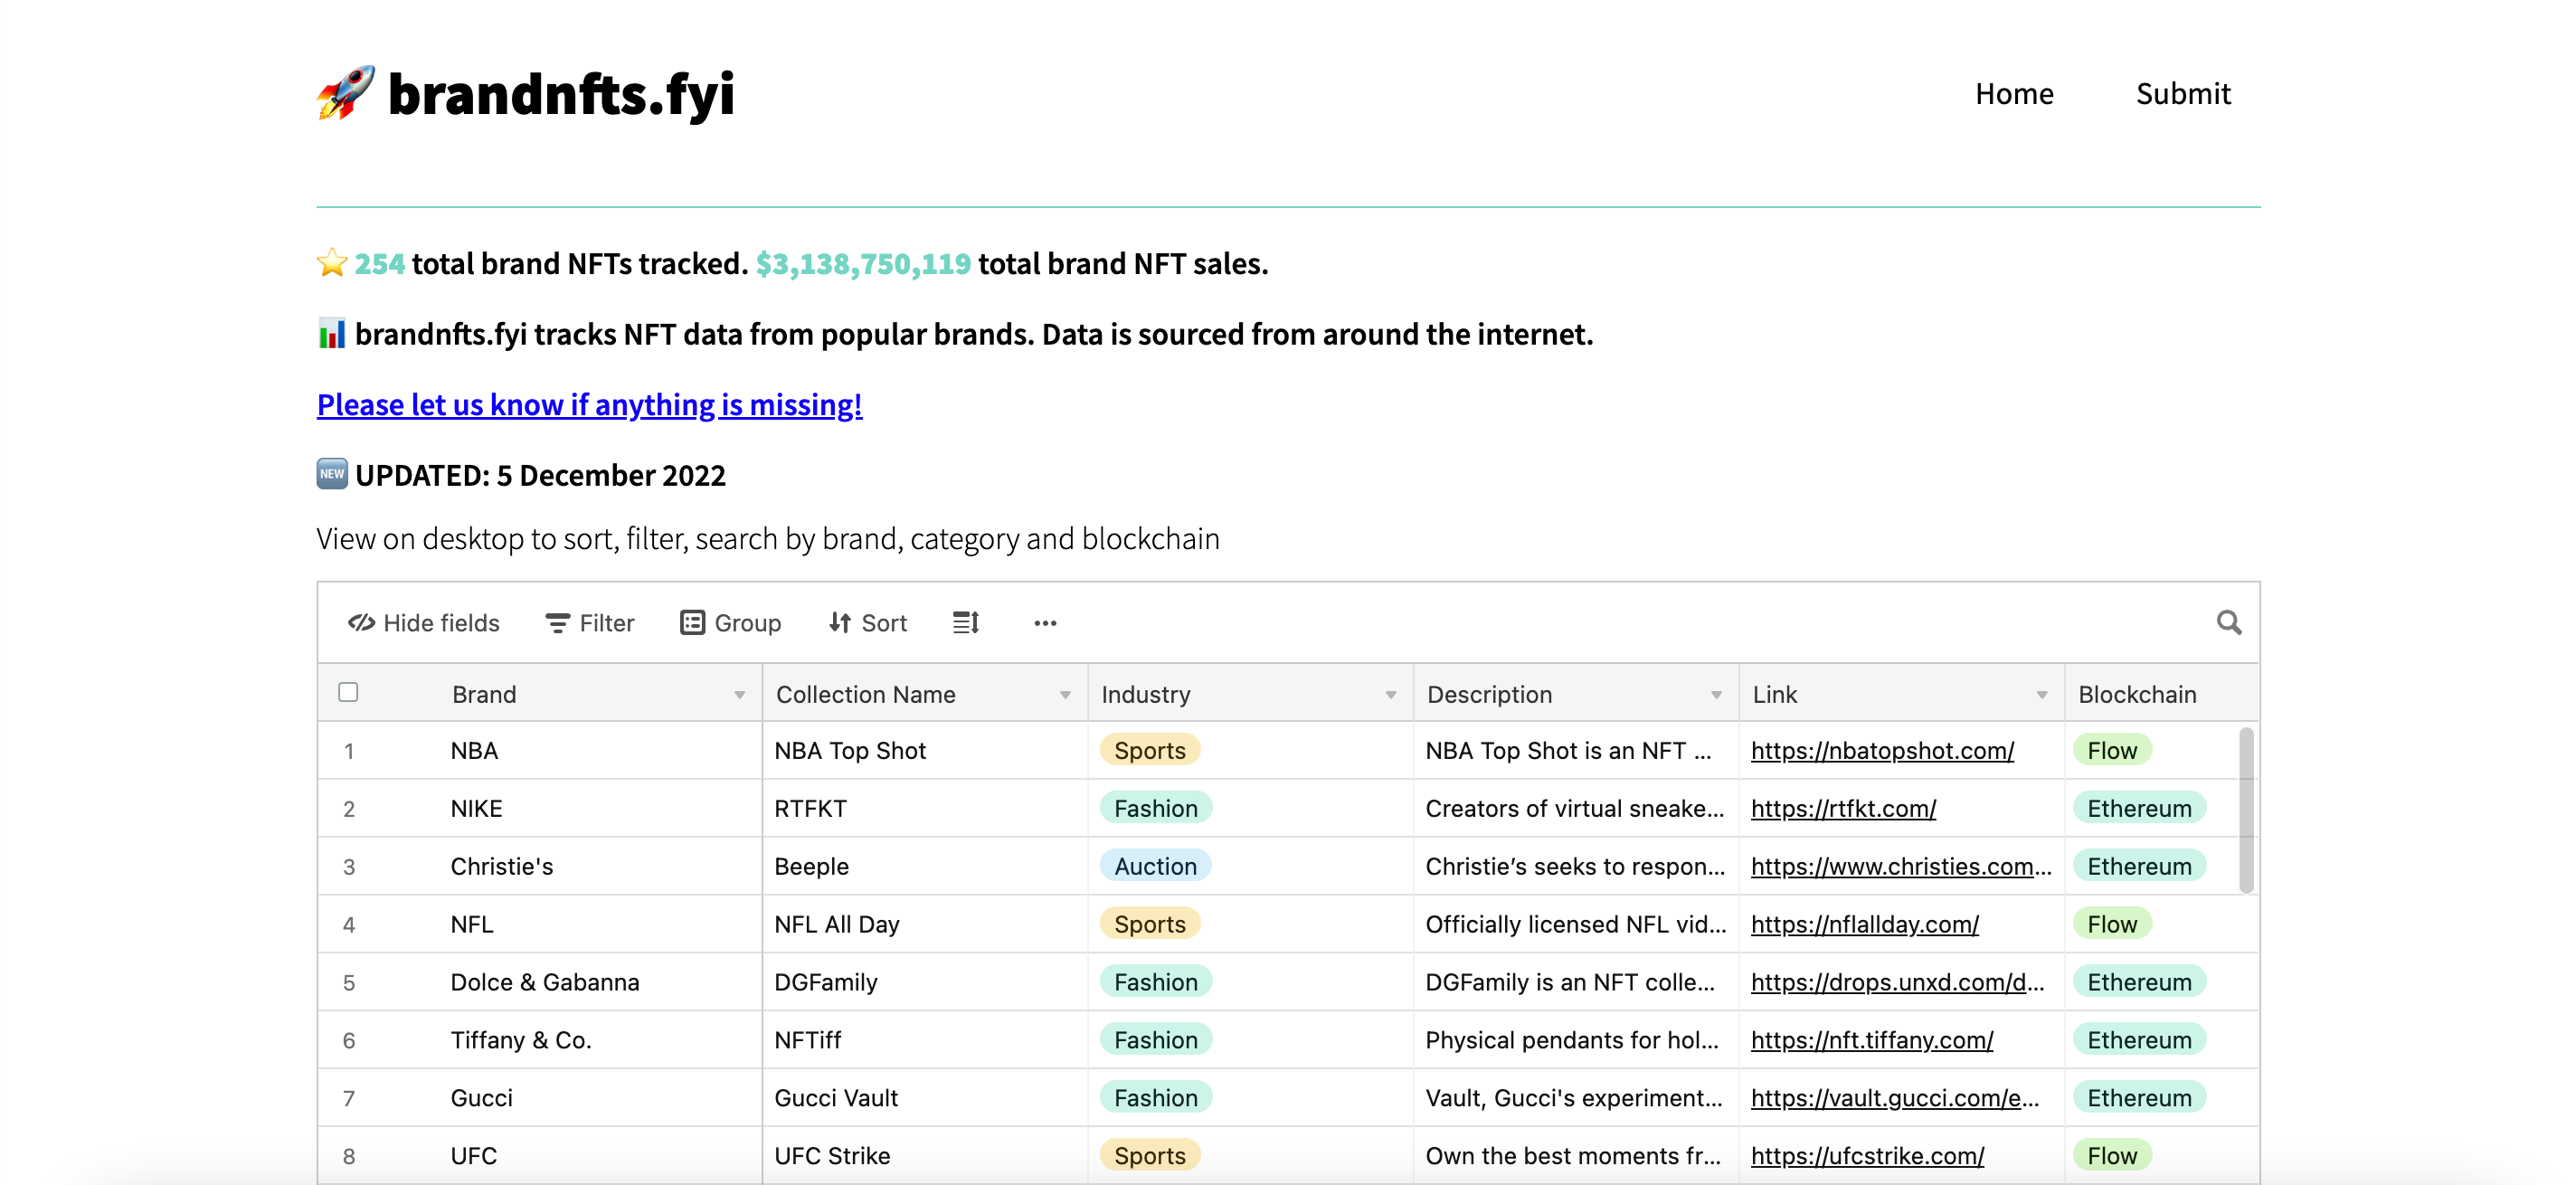Expand the Industry column dropdown arrow

tap(1390, 695)
